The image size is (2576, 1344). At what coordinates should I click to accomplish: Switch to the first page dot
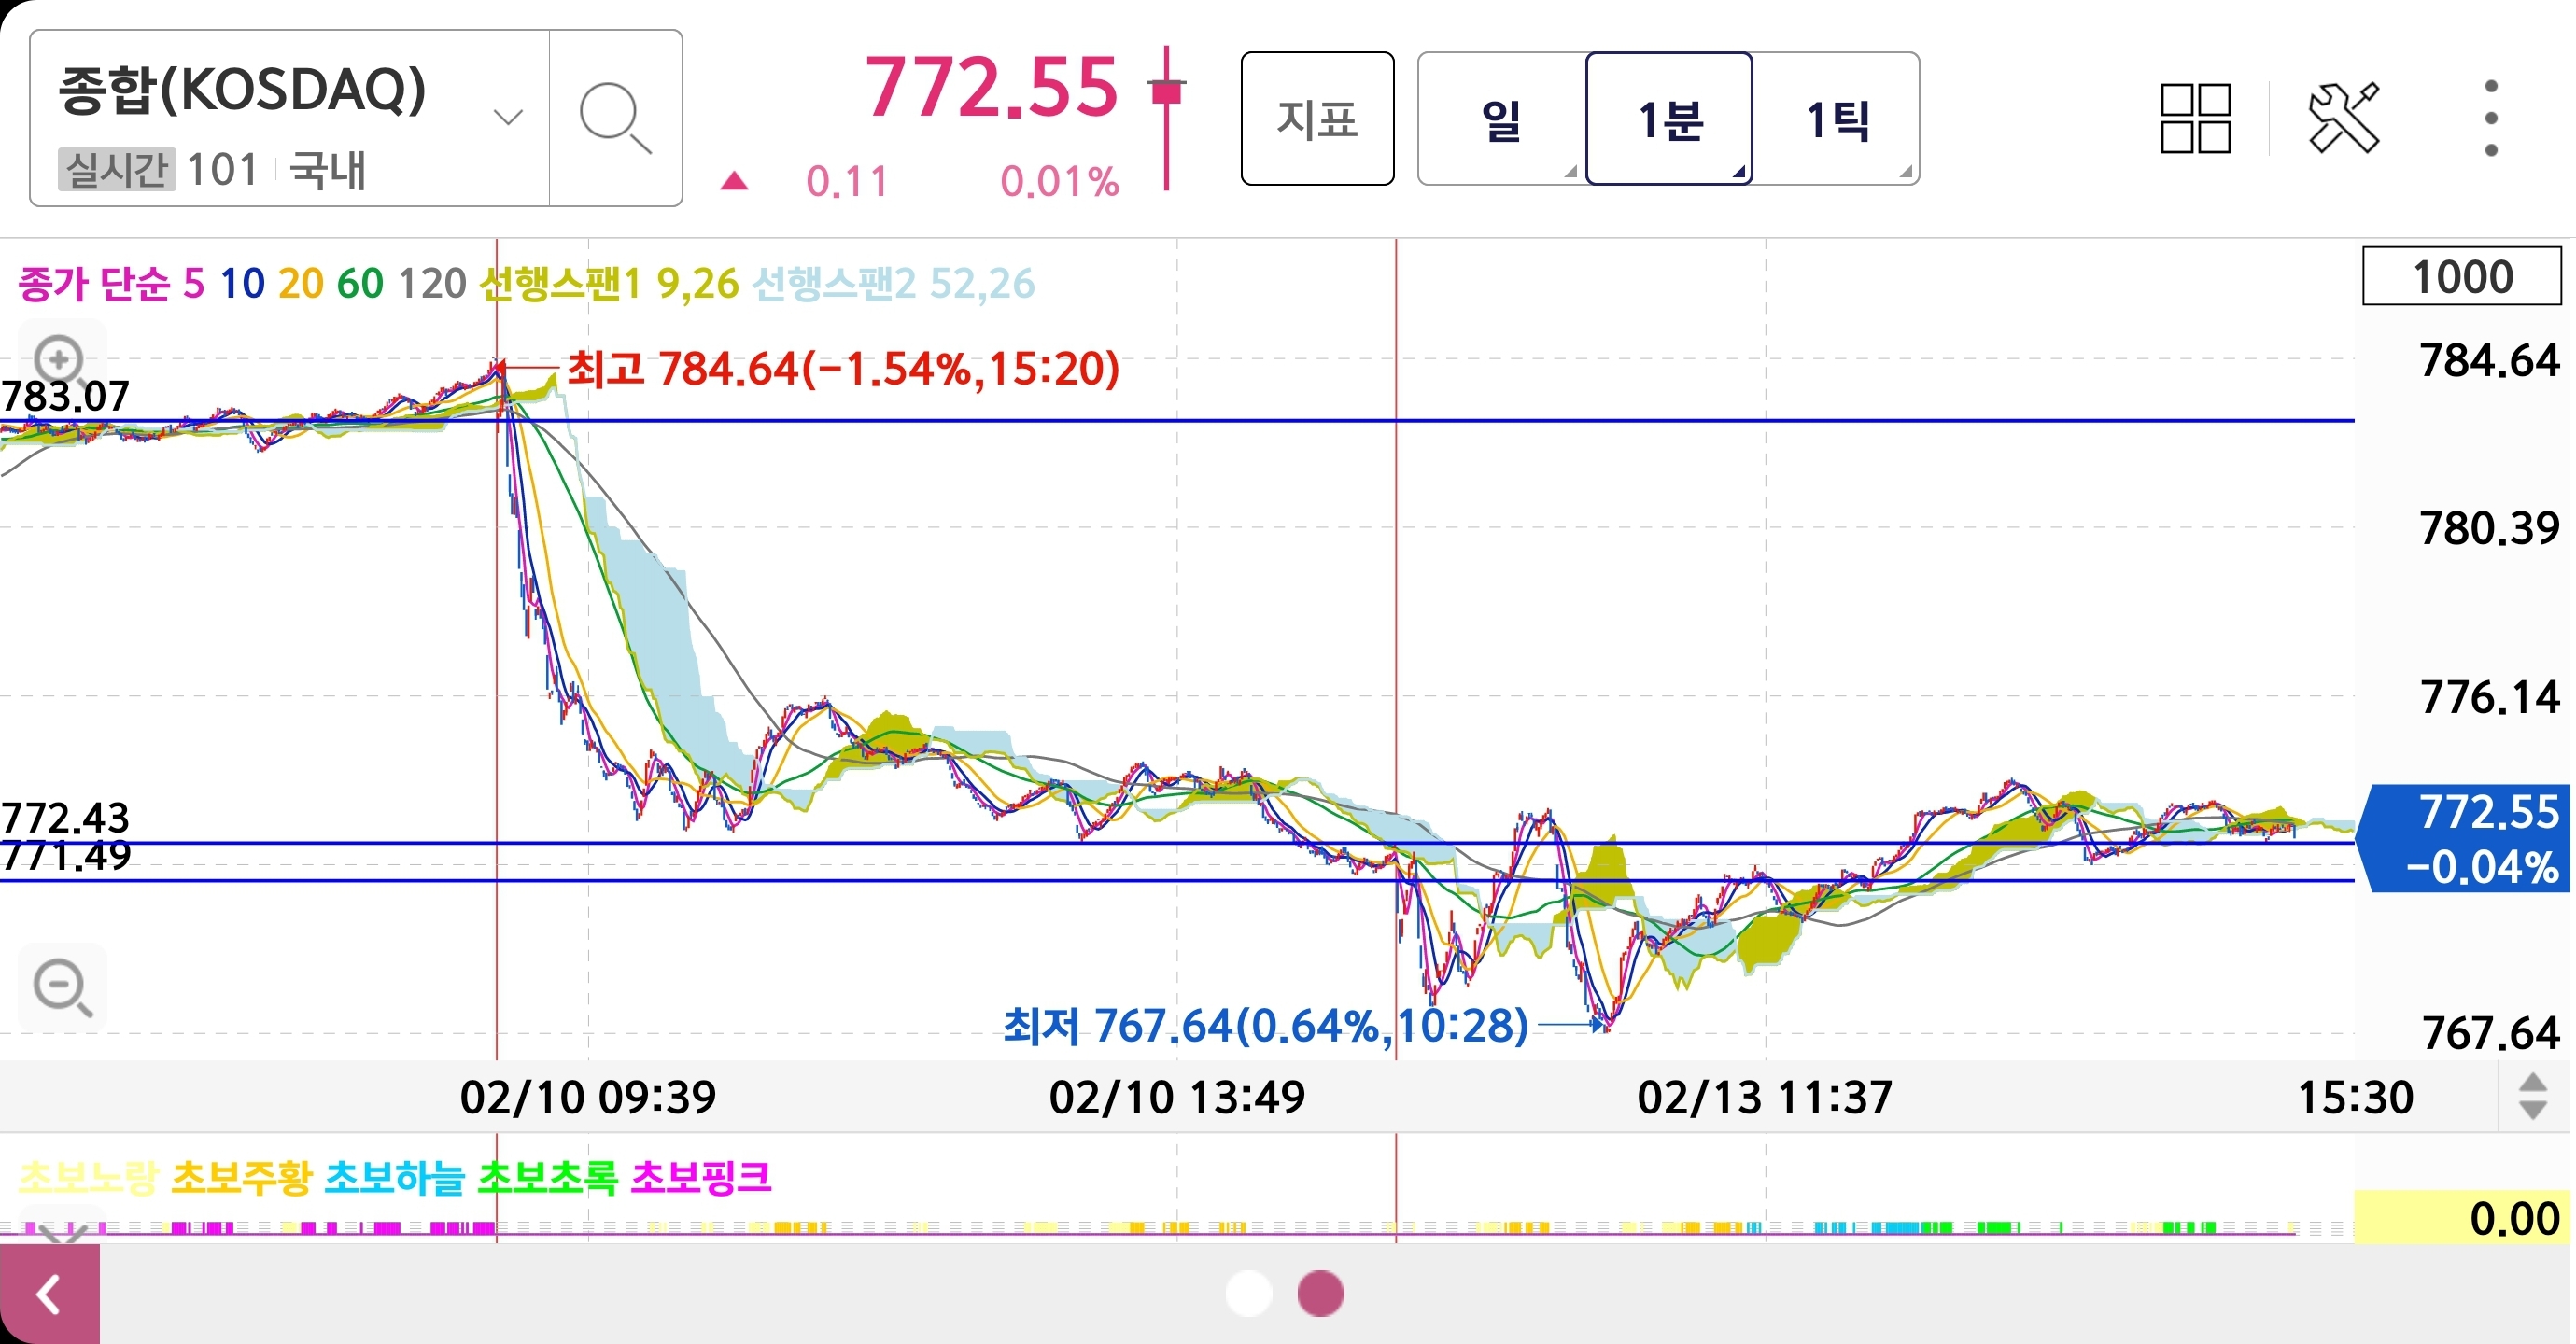[1248, 1293]
